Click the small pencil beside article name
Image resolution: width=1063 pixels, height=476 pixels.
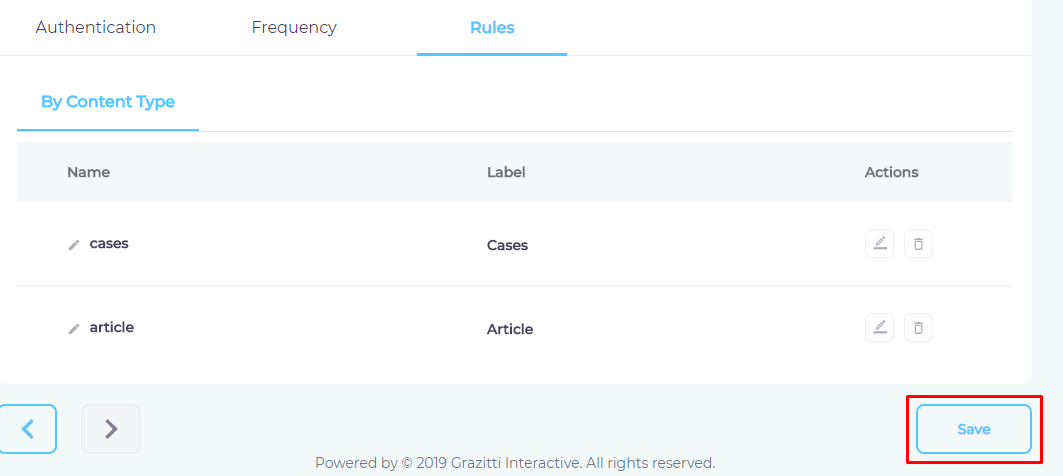point(73,329)
